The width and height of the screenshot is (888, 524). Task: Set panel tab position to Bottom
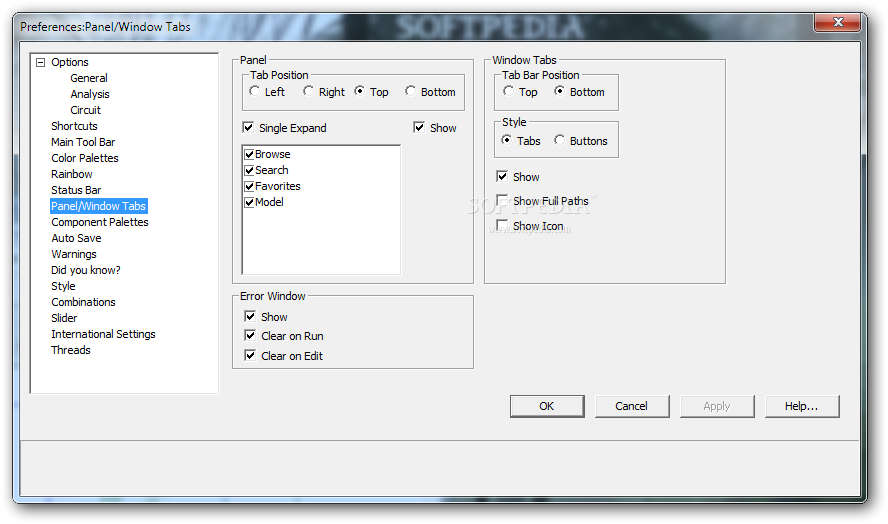click(x=411, y=91)
